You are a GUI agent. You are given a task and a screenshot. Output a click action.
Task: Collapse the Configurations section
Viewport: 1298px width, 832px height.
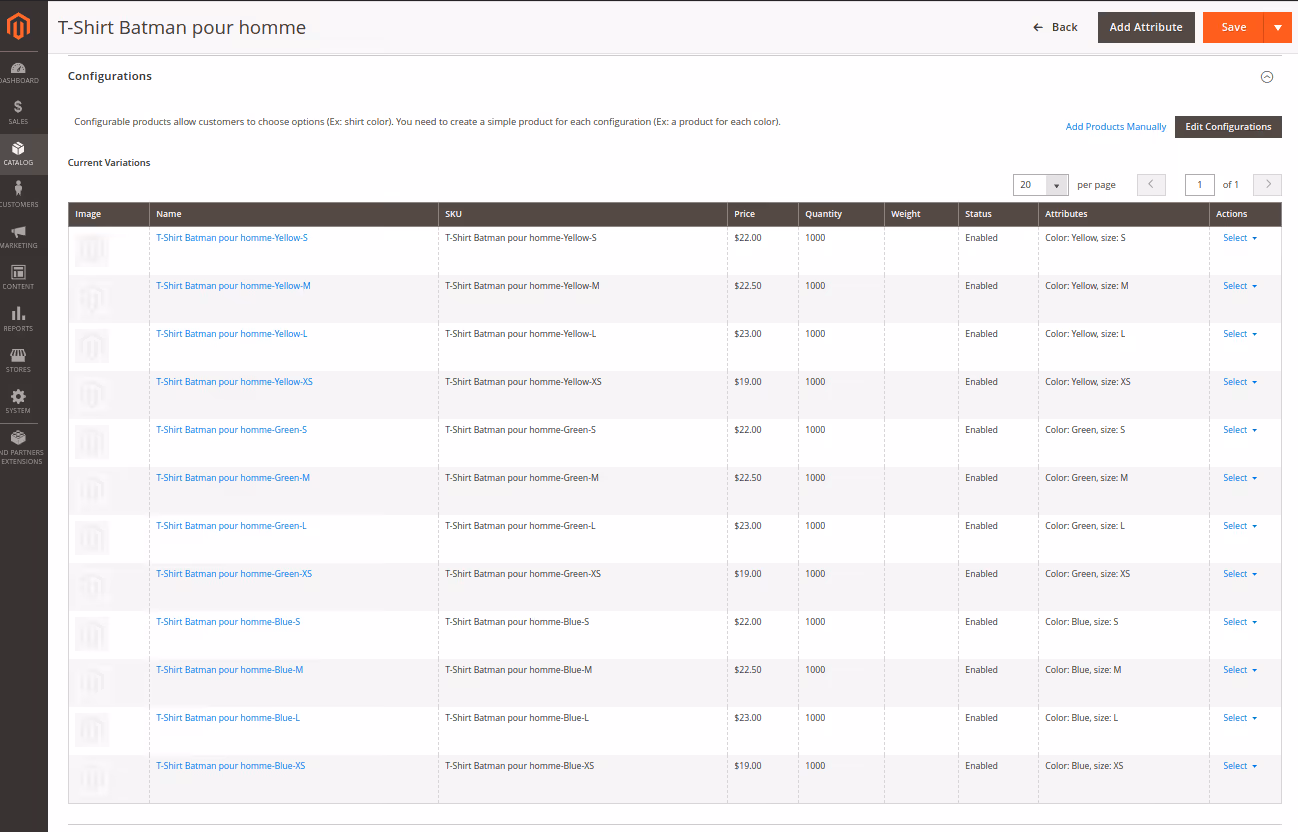[x=1267, y=76]
